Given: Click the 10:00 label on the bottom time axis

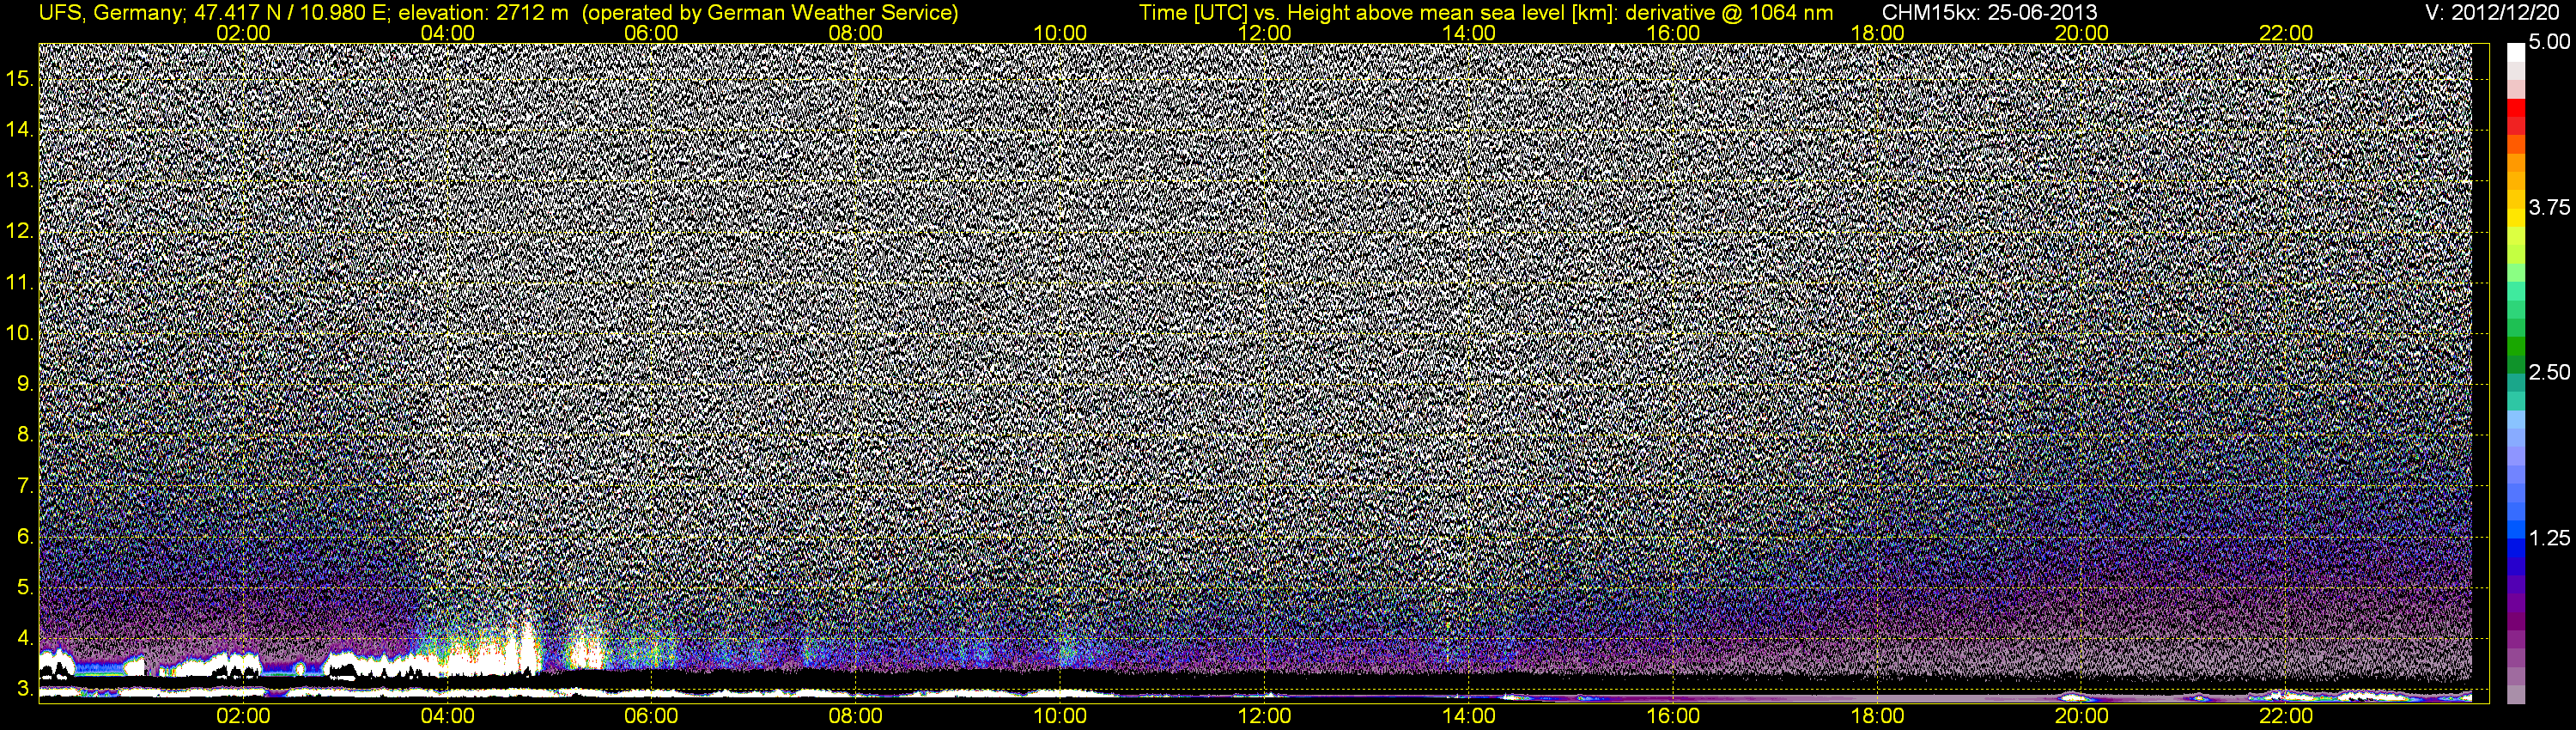Looking at the screenshot, I should click(x=1060, y=716).
